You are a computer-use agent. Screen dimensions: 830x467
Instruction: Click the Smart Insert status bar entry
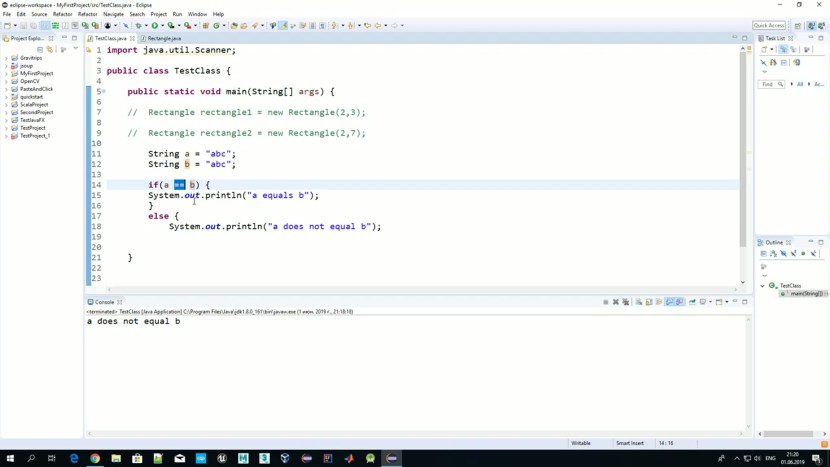click(x=630, y=443)
